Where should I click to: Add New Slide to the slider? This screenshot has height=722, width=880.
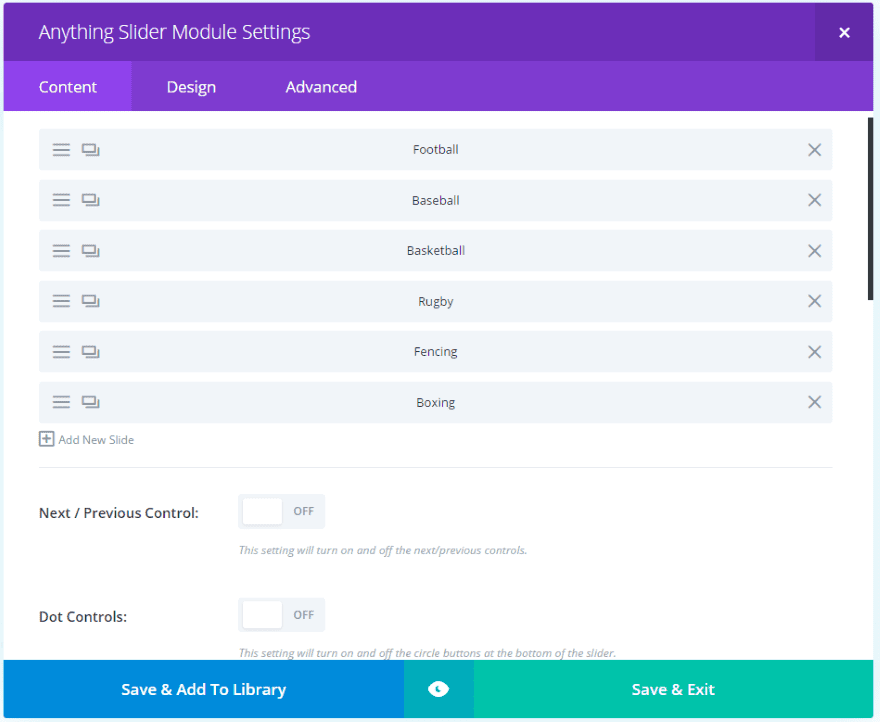[x=87, y=439]
